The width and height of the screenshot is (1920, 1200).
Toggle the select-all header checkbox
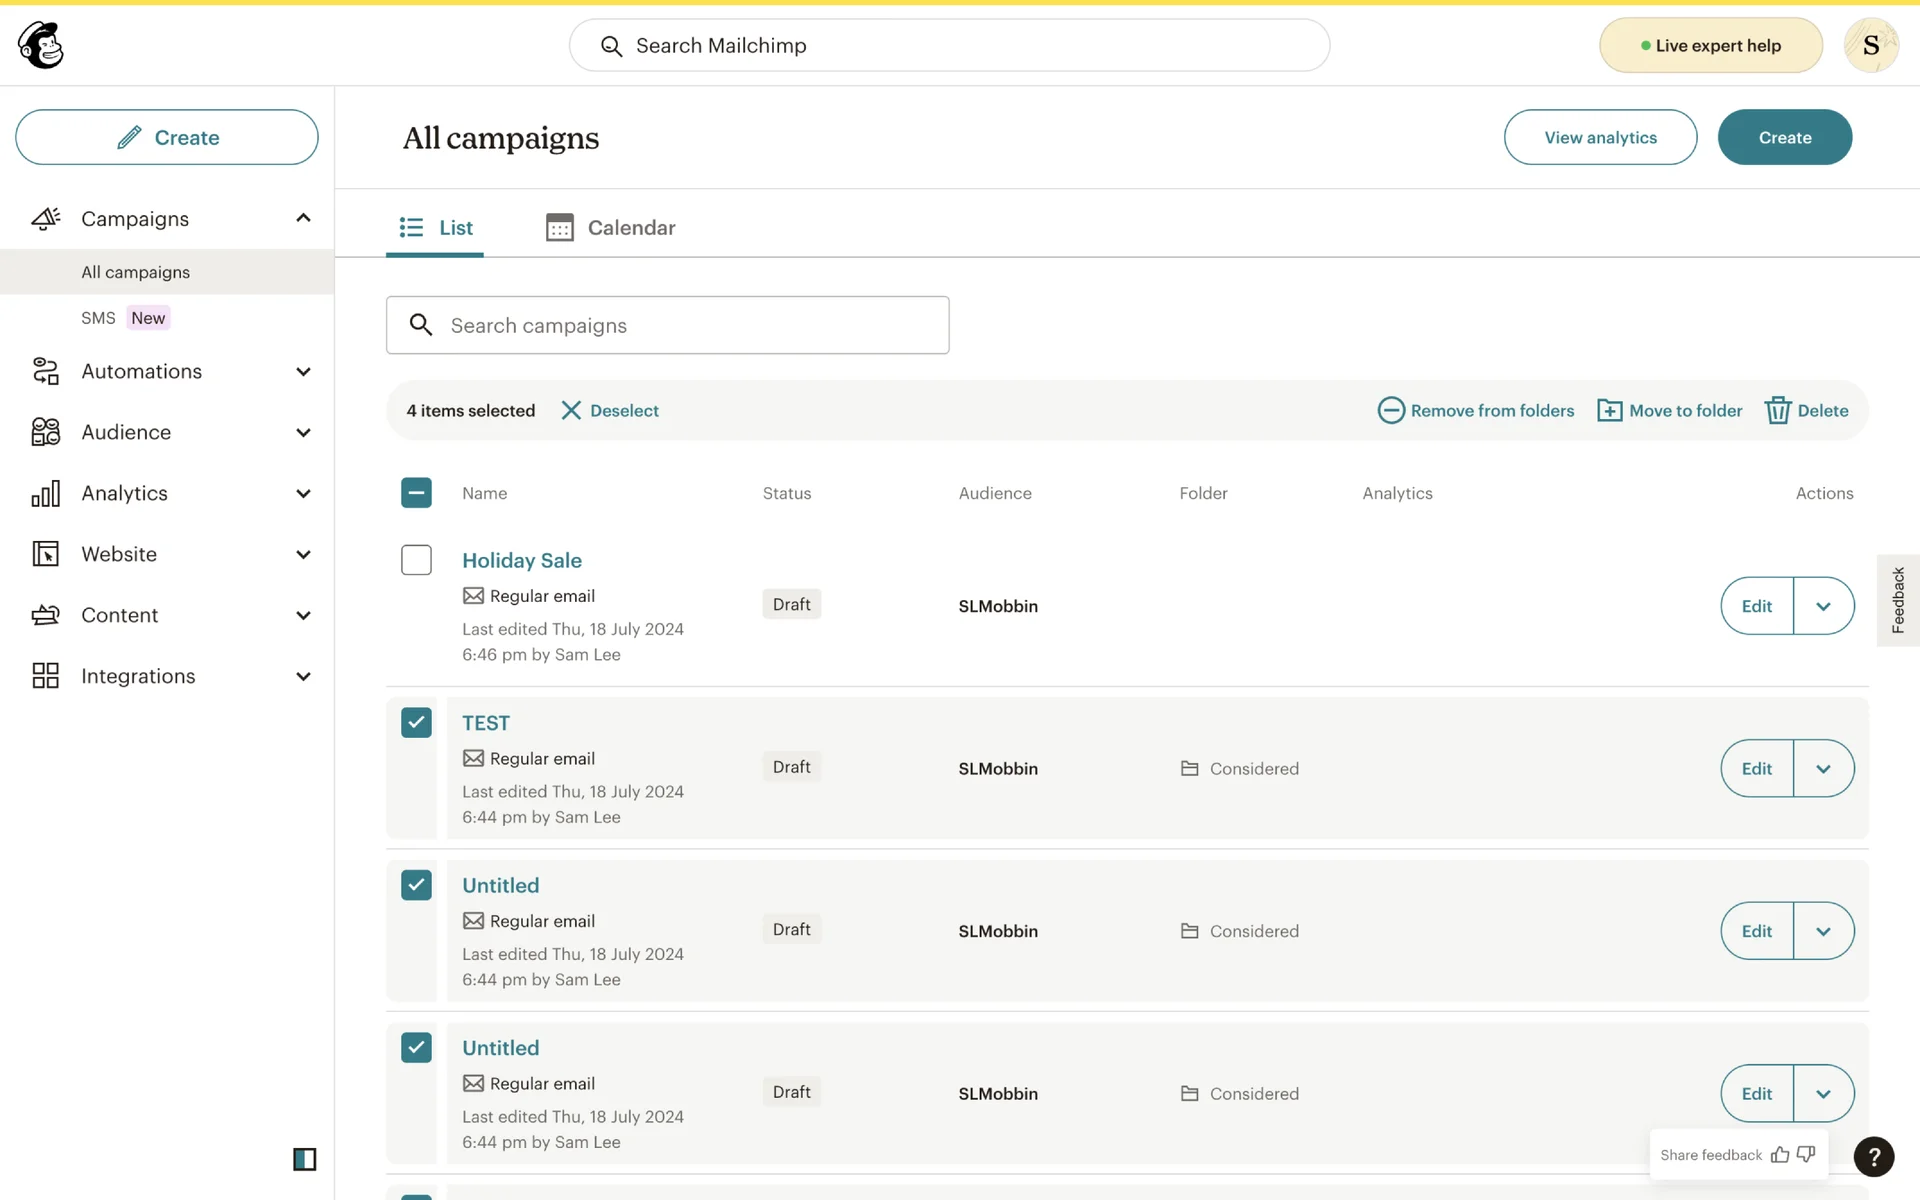(x=416, y=493)
